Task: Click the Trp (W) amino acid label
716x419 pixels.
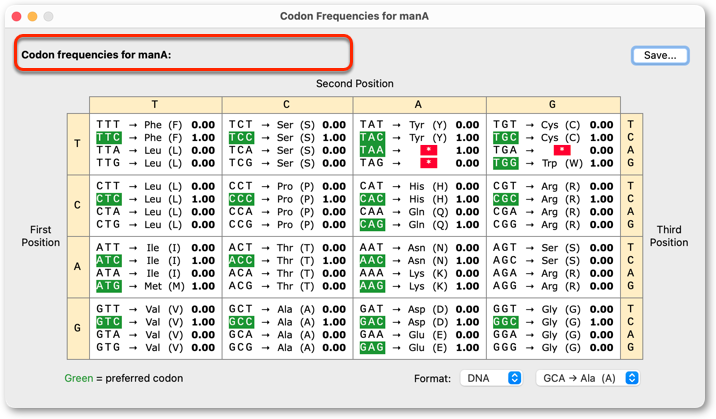Action: (562, 163)
